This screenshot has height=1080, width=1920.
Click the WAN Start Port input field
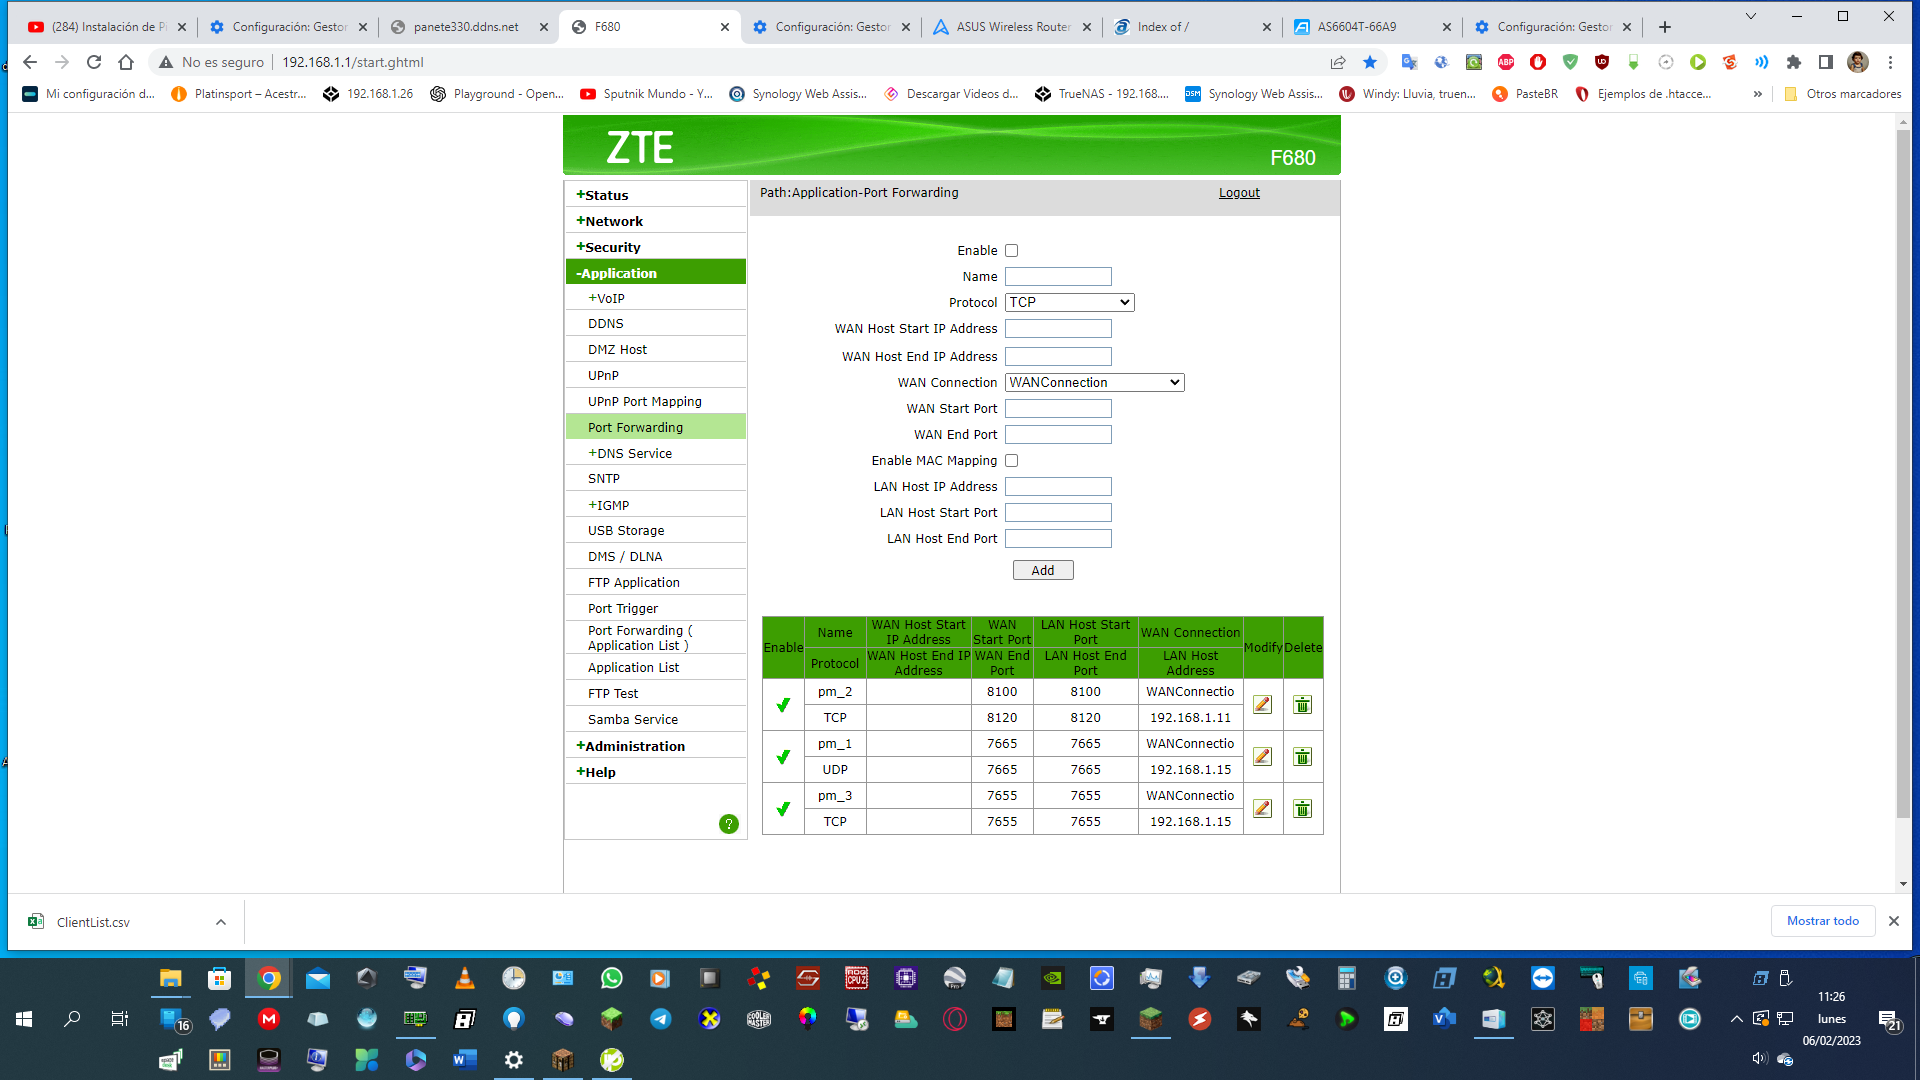coord(1058,409)
